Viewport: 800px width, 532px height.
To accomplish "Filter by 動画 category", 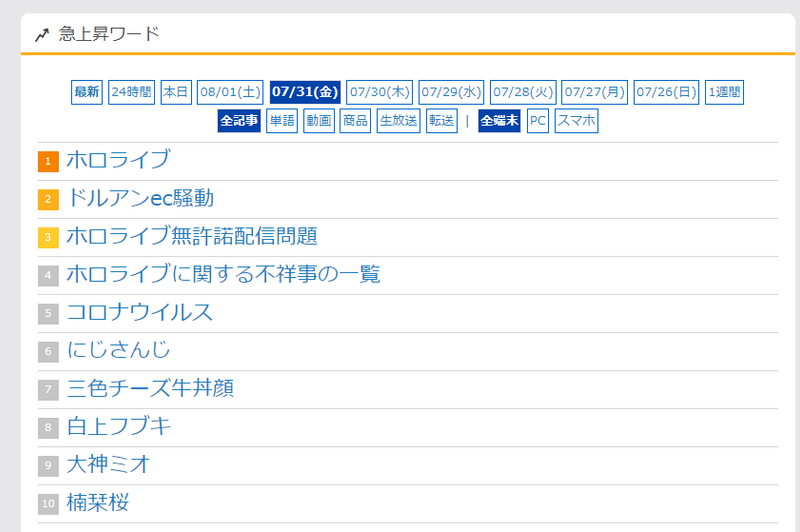I will point(319,121).
